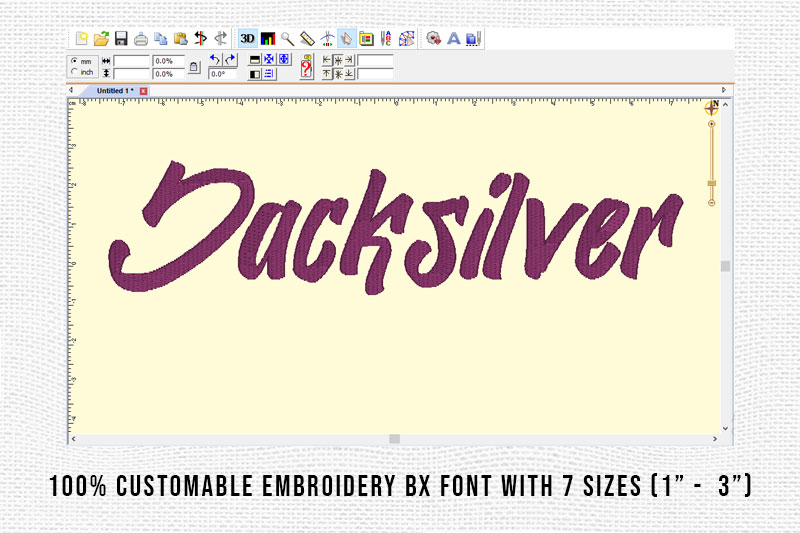This screenshot has height=533, width=800.
Task: Click the zoom-in plus on the slider
Action: (x=712, y=124)
